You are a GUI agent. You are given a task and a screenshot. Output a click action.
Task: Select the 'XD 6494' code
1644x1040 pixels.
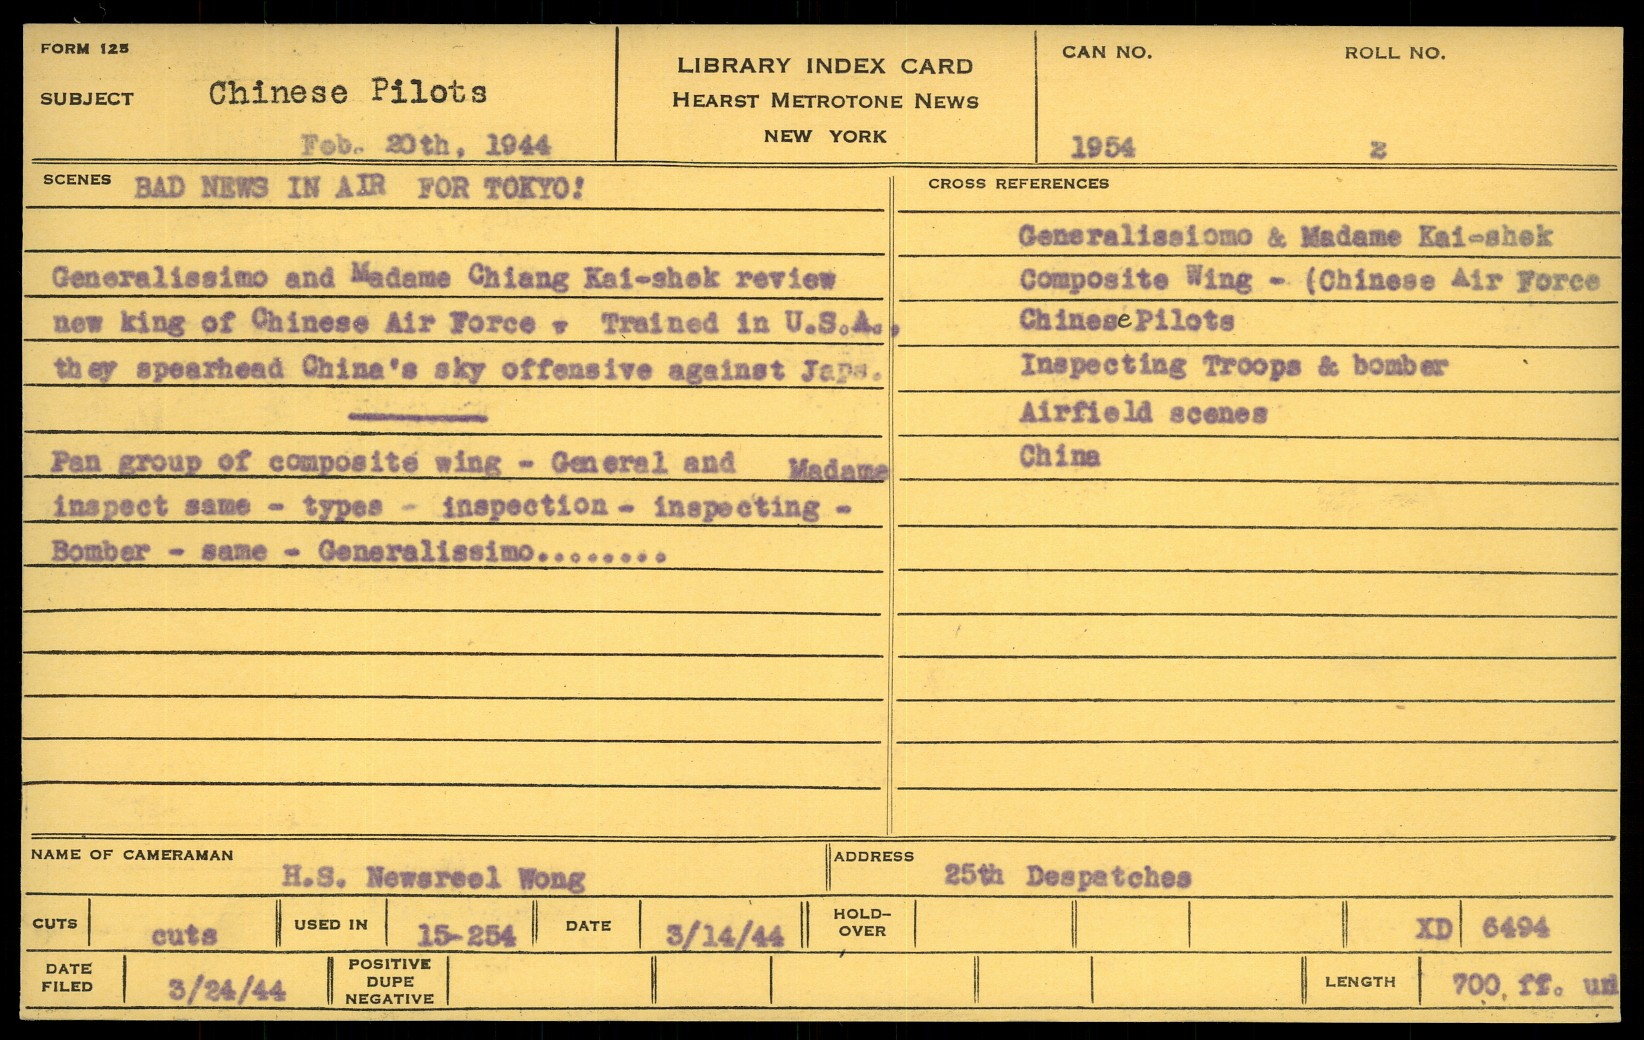[x=1482, y=928]
